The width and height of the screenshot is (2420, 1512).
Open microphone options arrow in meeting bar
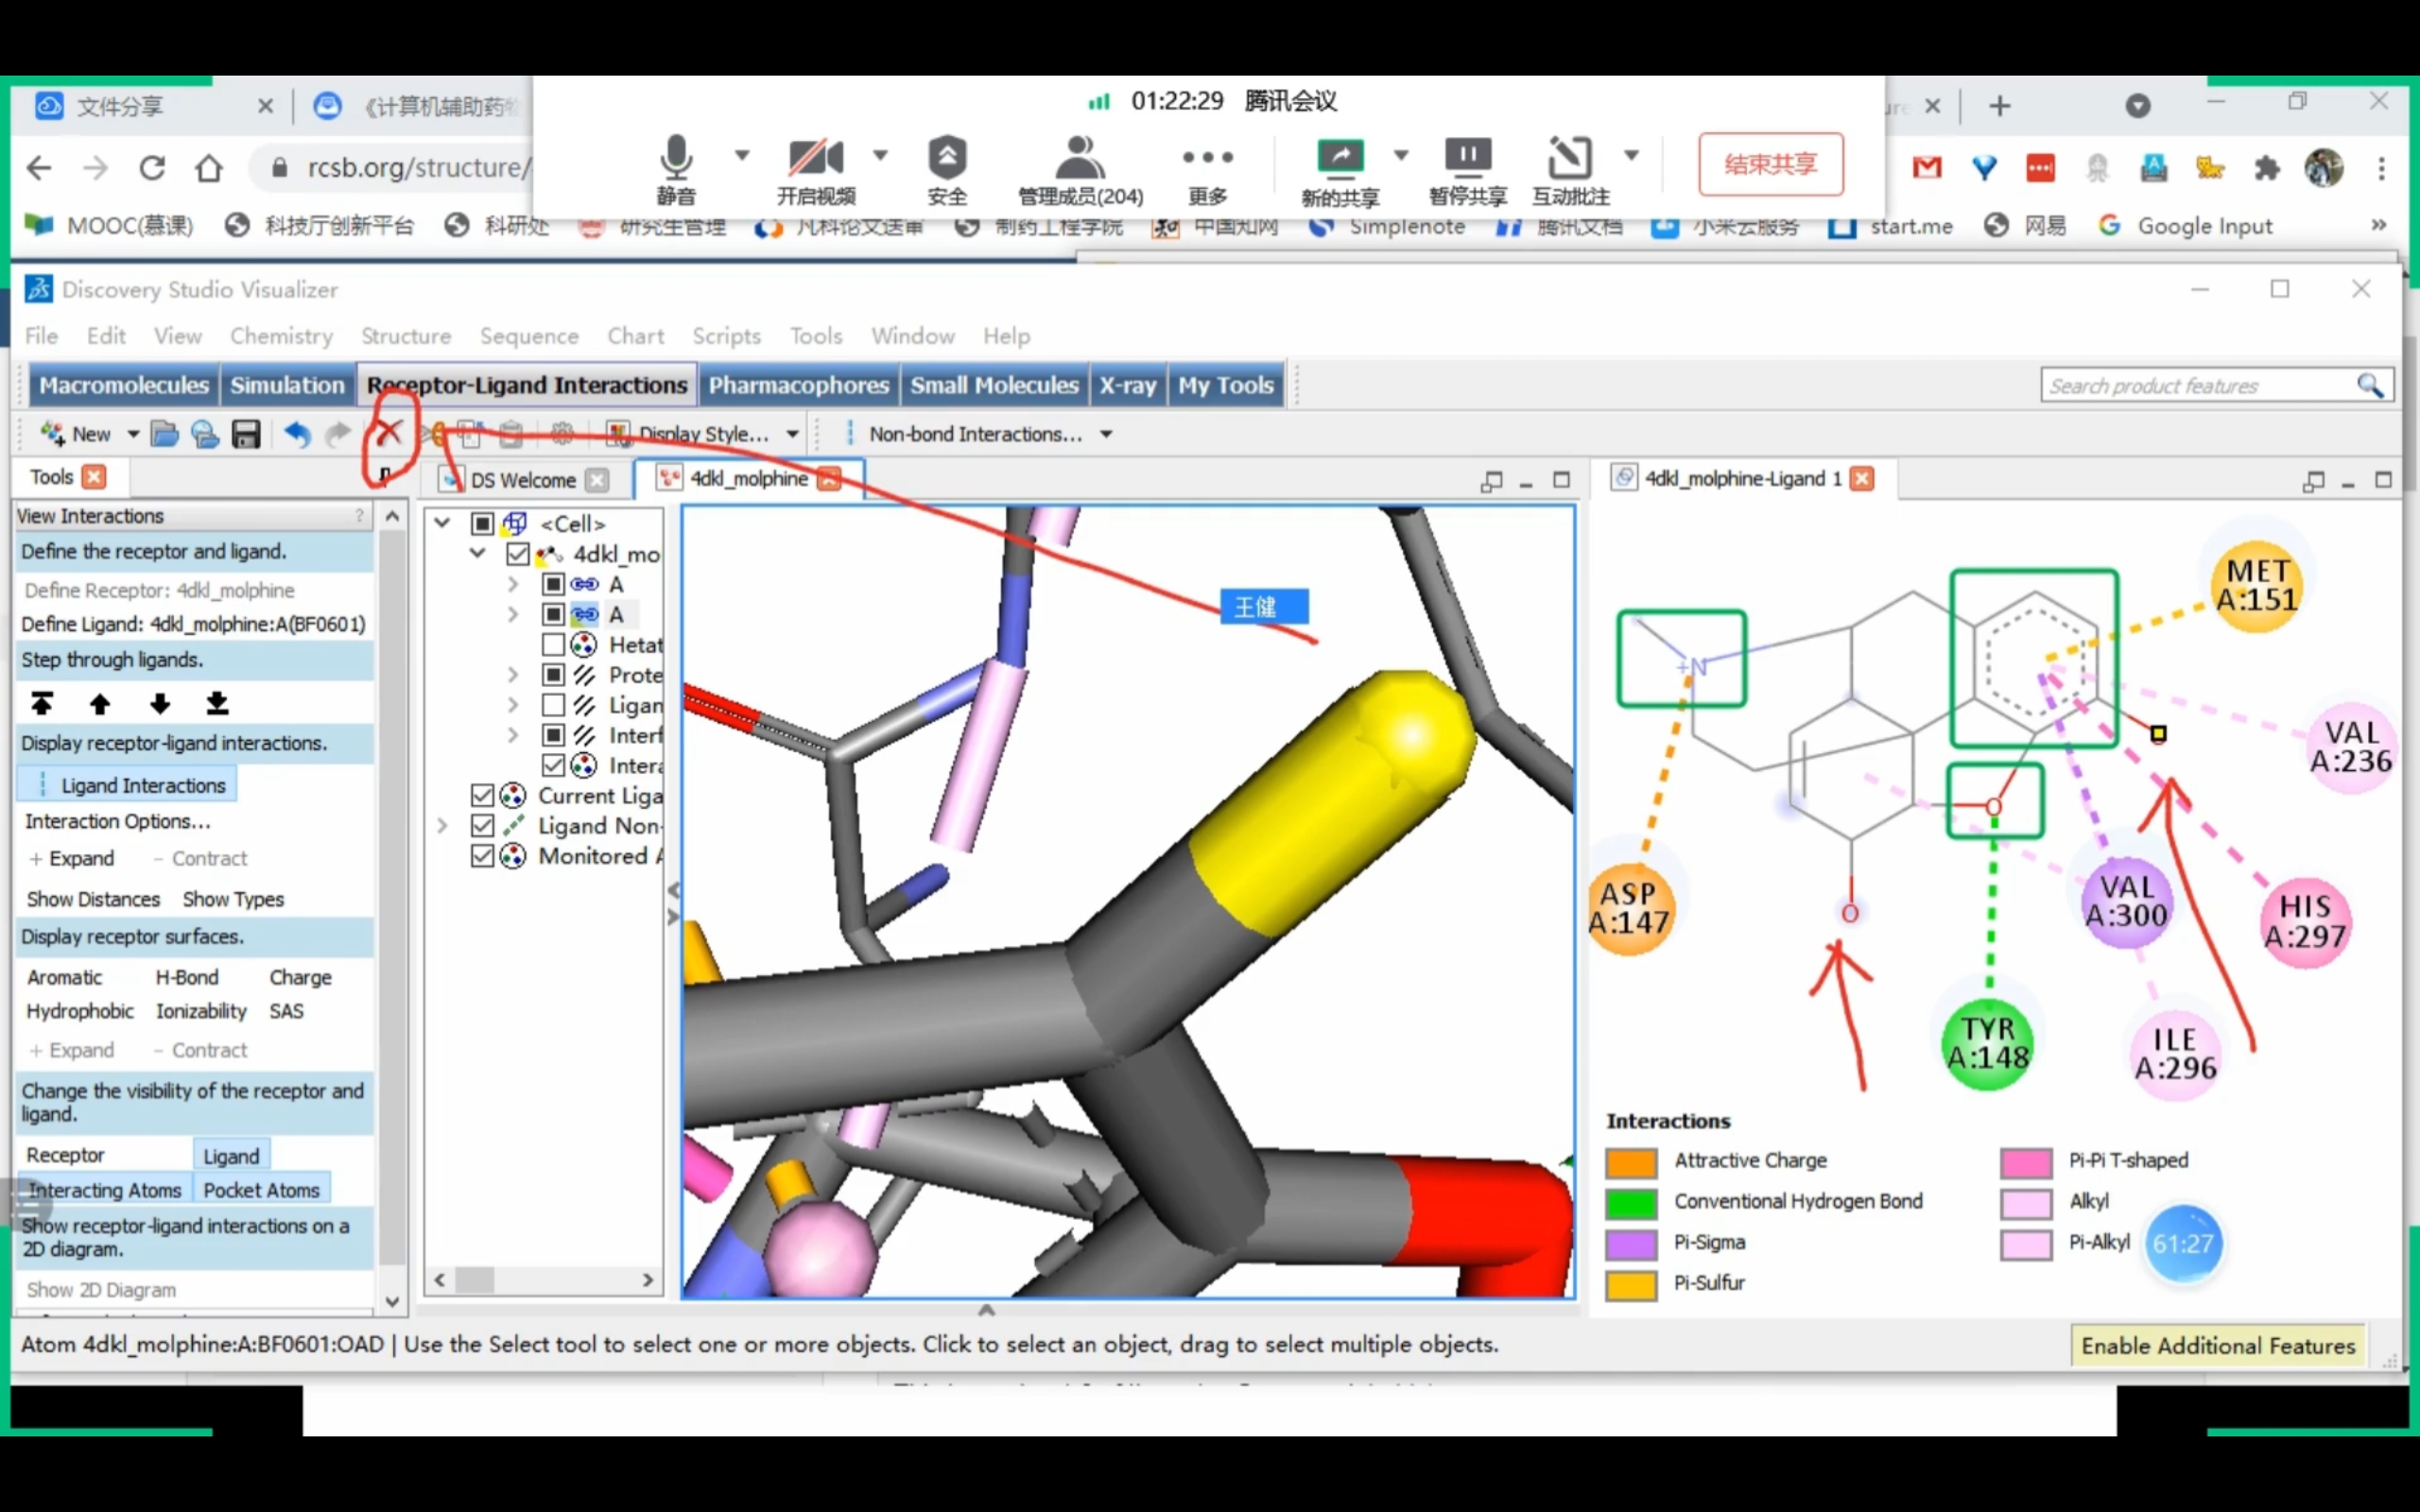tap(742, 155)
